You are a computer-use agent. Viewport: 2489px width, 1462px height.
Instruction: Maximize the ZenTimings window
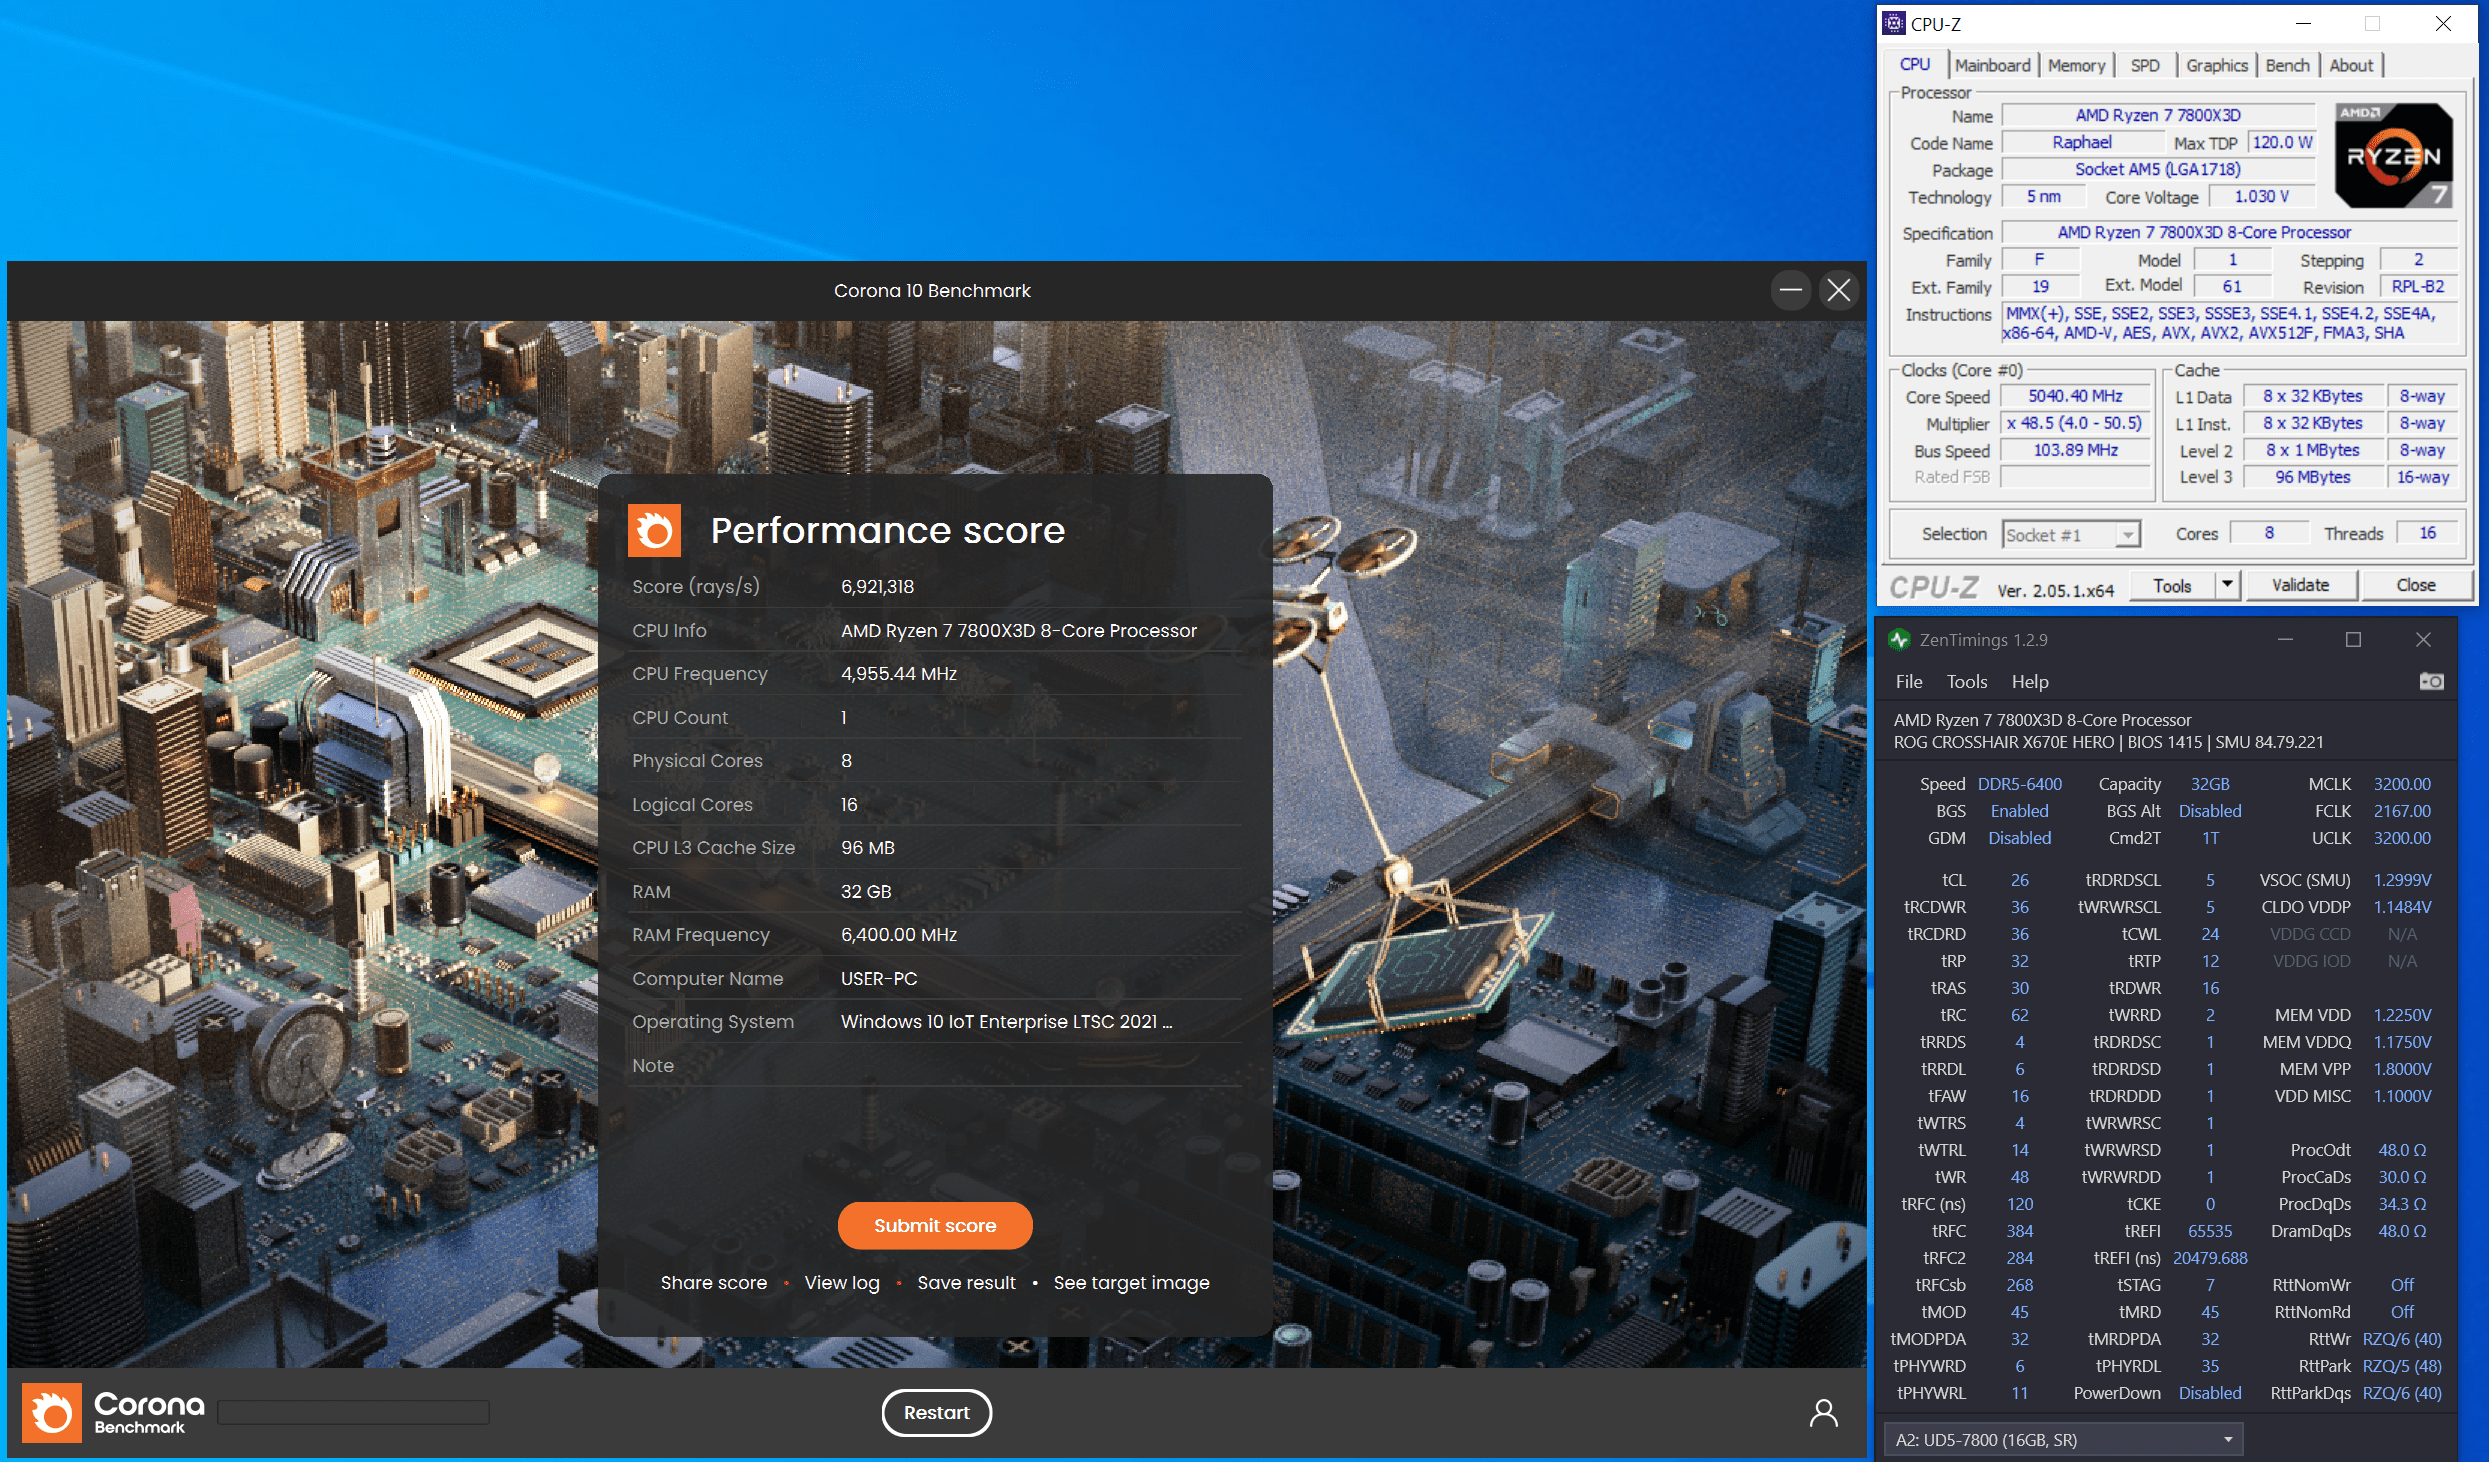pyautogui.click(x=2353, y=640)
